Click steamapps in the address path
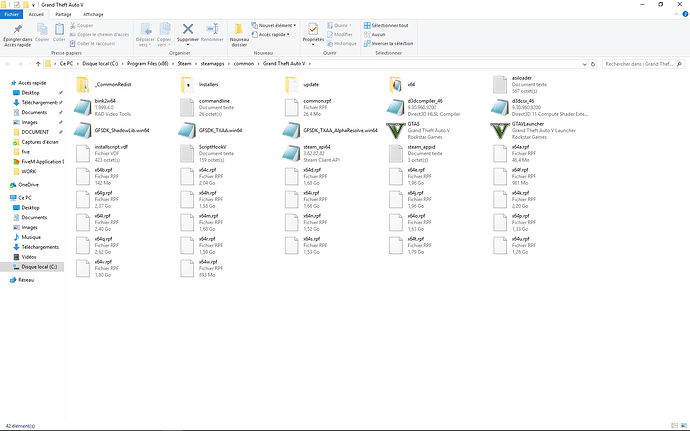690x431 pixels. point(212,64)
